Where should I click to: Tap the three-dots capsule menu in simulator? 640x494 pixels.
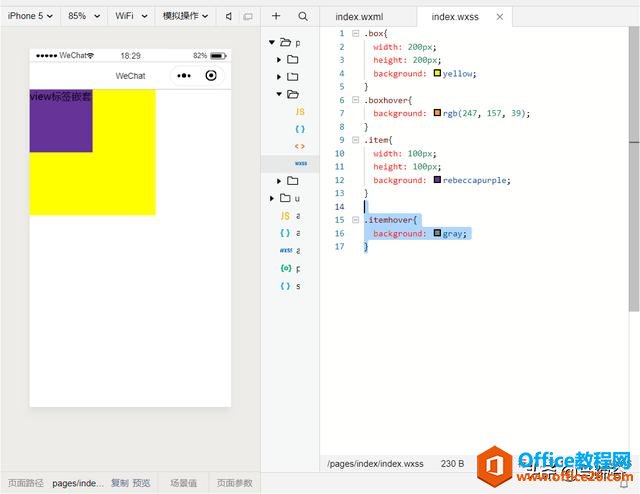184,76
